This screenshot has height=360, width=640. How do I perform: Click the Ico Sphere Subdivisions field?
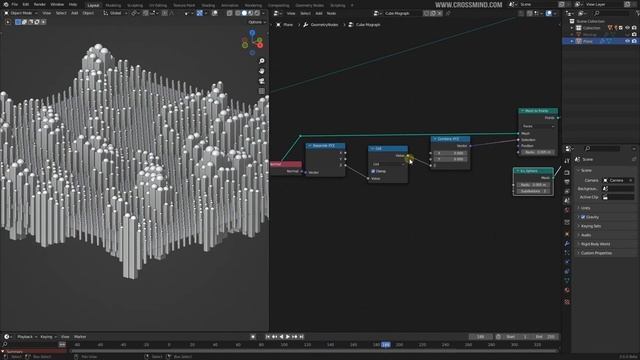(533, 191)
